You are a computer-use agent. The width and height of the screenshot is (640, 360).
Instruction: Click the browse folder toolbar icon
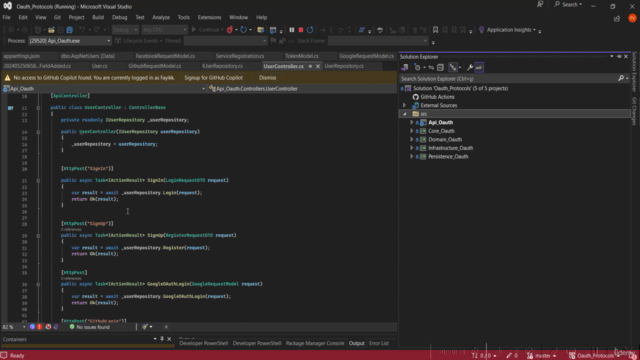260,30
